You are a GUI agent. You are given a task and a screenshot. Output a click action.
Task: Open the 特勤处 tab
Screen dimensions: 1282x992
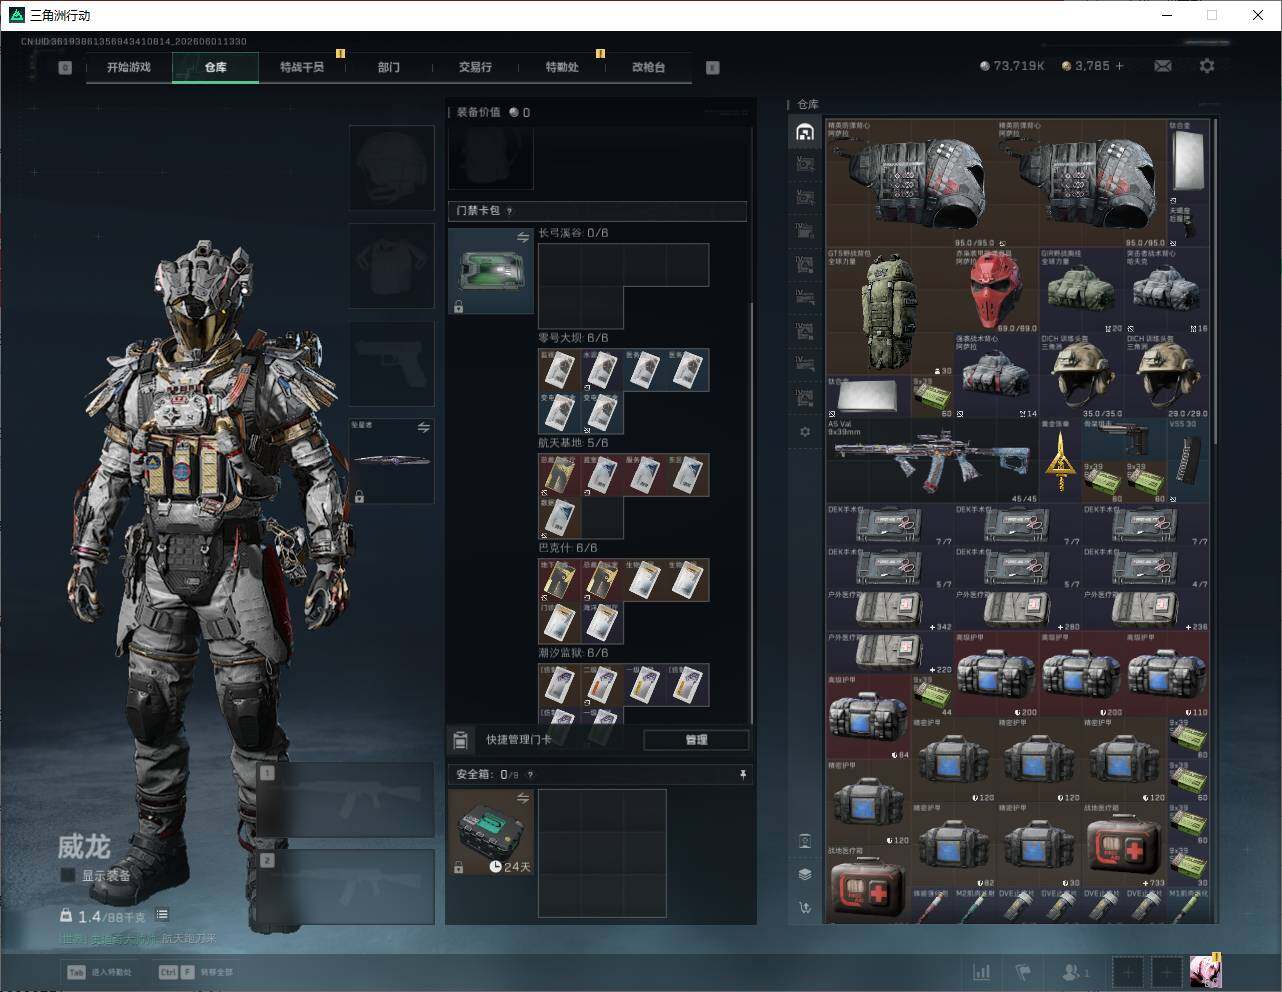point(562,67)
